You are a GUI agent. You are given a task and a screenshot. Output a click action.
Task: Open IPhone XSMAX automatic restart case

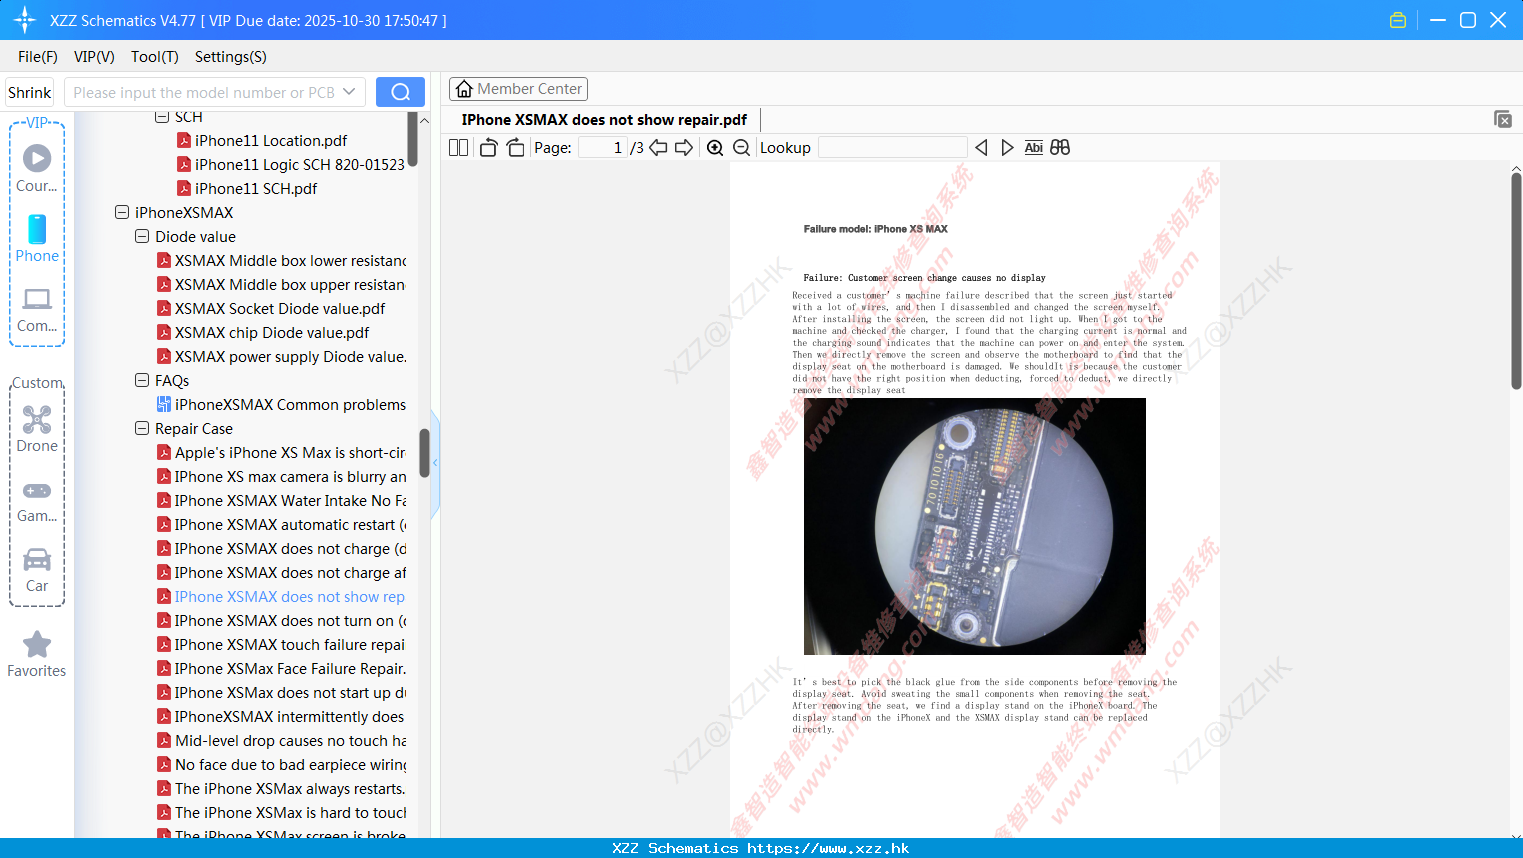pyautogui.click(x=281, y=524)
